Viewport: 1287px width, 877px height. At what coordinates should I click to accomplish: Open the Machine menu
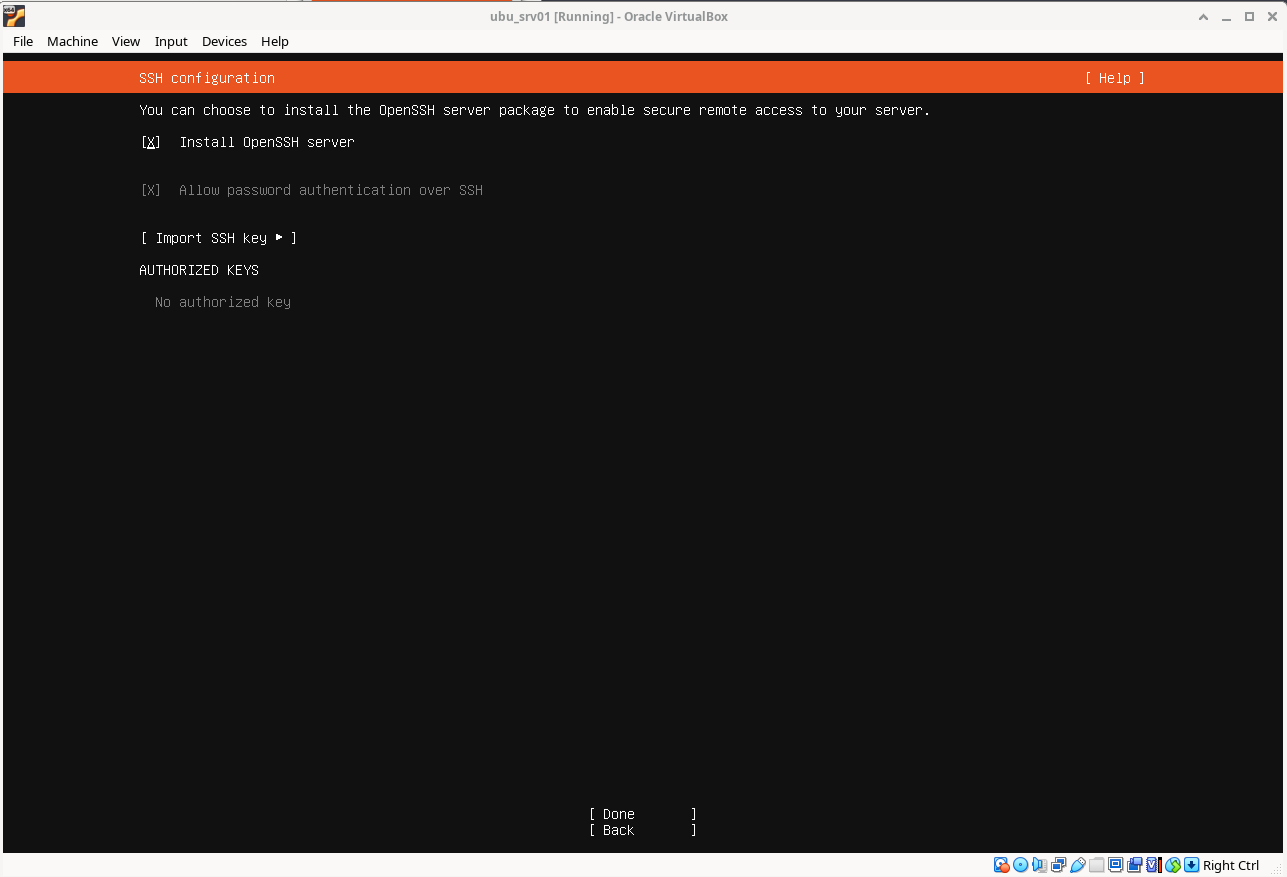tap(72, 41)
